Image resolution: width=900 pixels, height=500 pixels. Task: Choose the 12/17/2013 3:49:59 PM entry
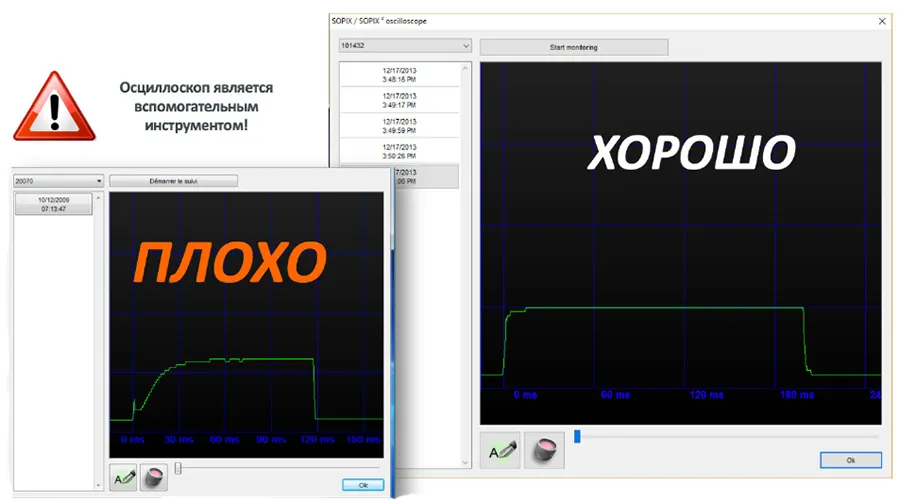399,126
